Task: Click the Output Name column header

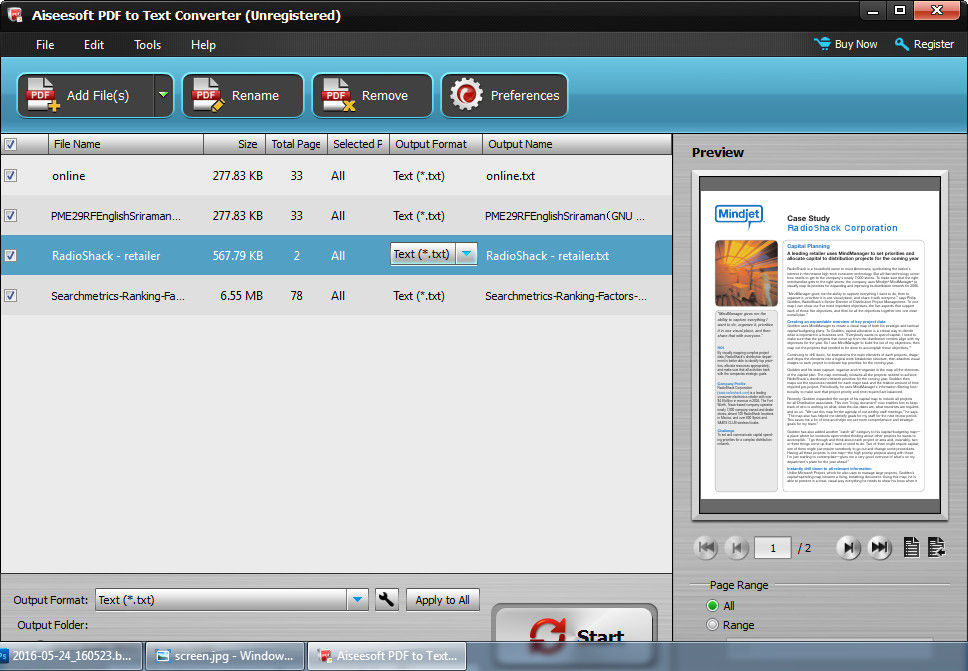Action: pyautogui.click(x=577, y=144)
